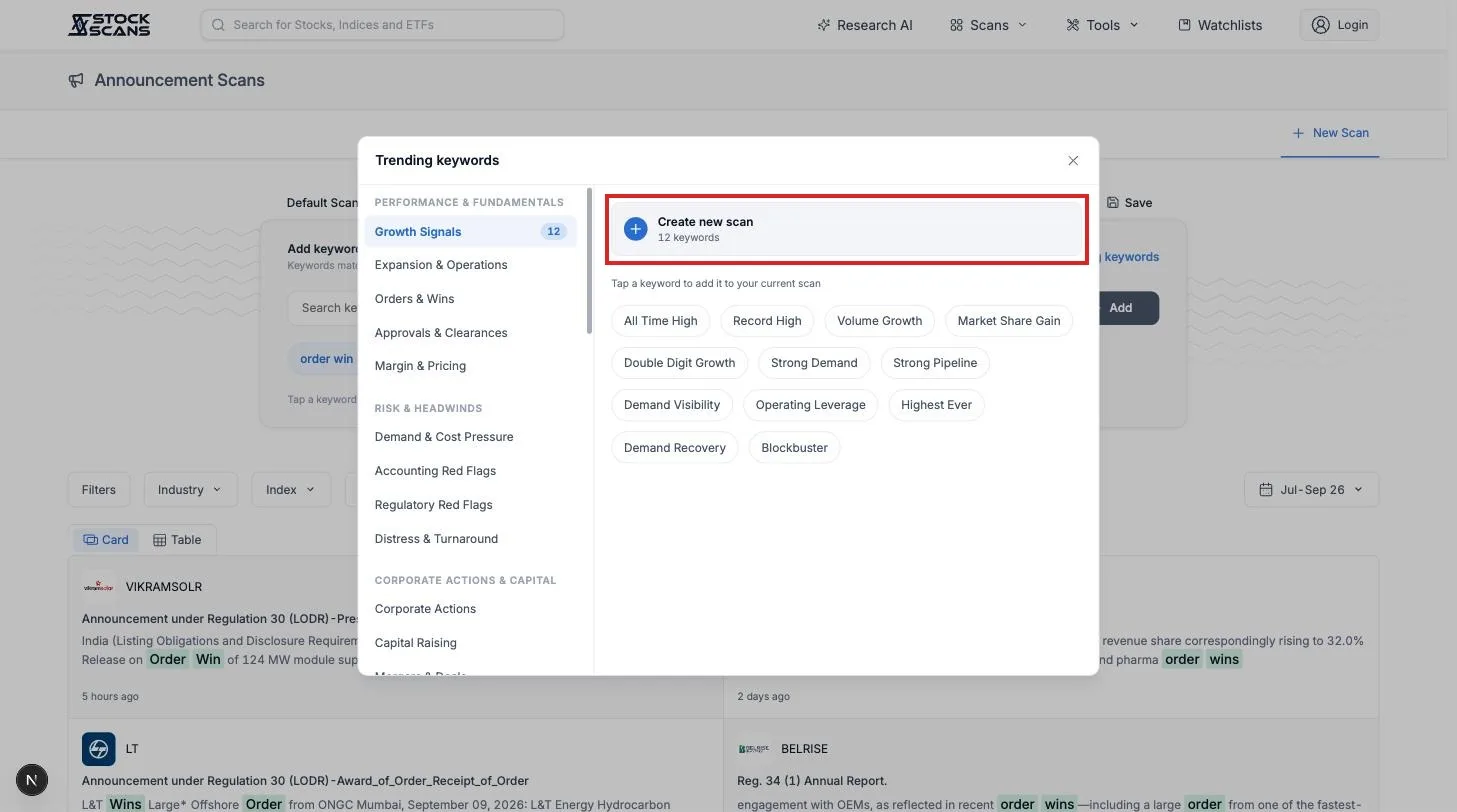Screen dimensions: 1457x812
Task: Click the Stock Scans logo
Action: coord(109,25)
